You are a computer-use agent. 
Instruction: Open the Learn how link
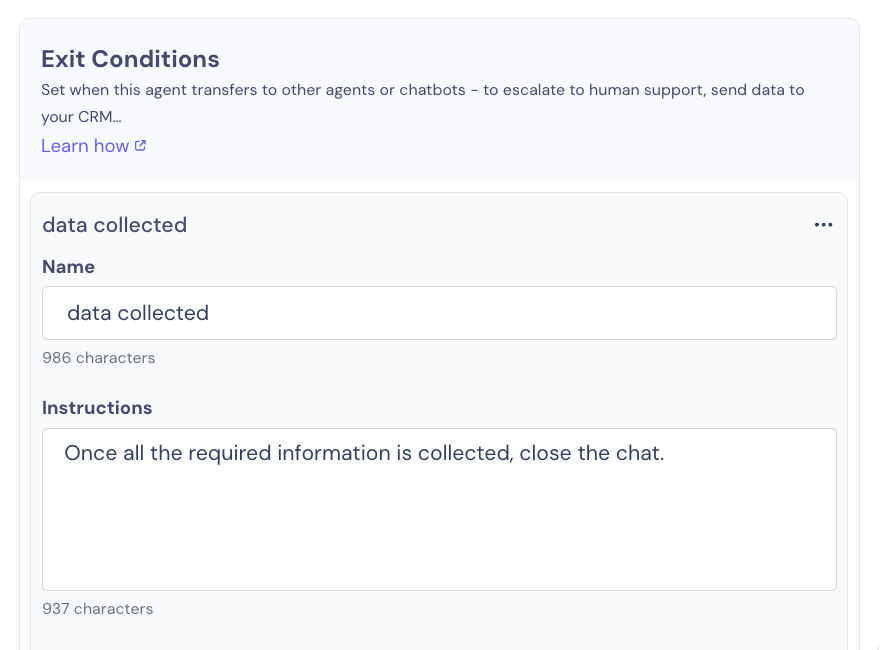coord(93,146)
